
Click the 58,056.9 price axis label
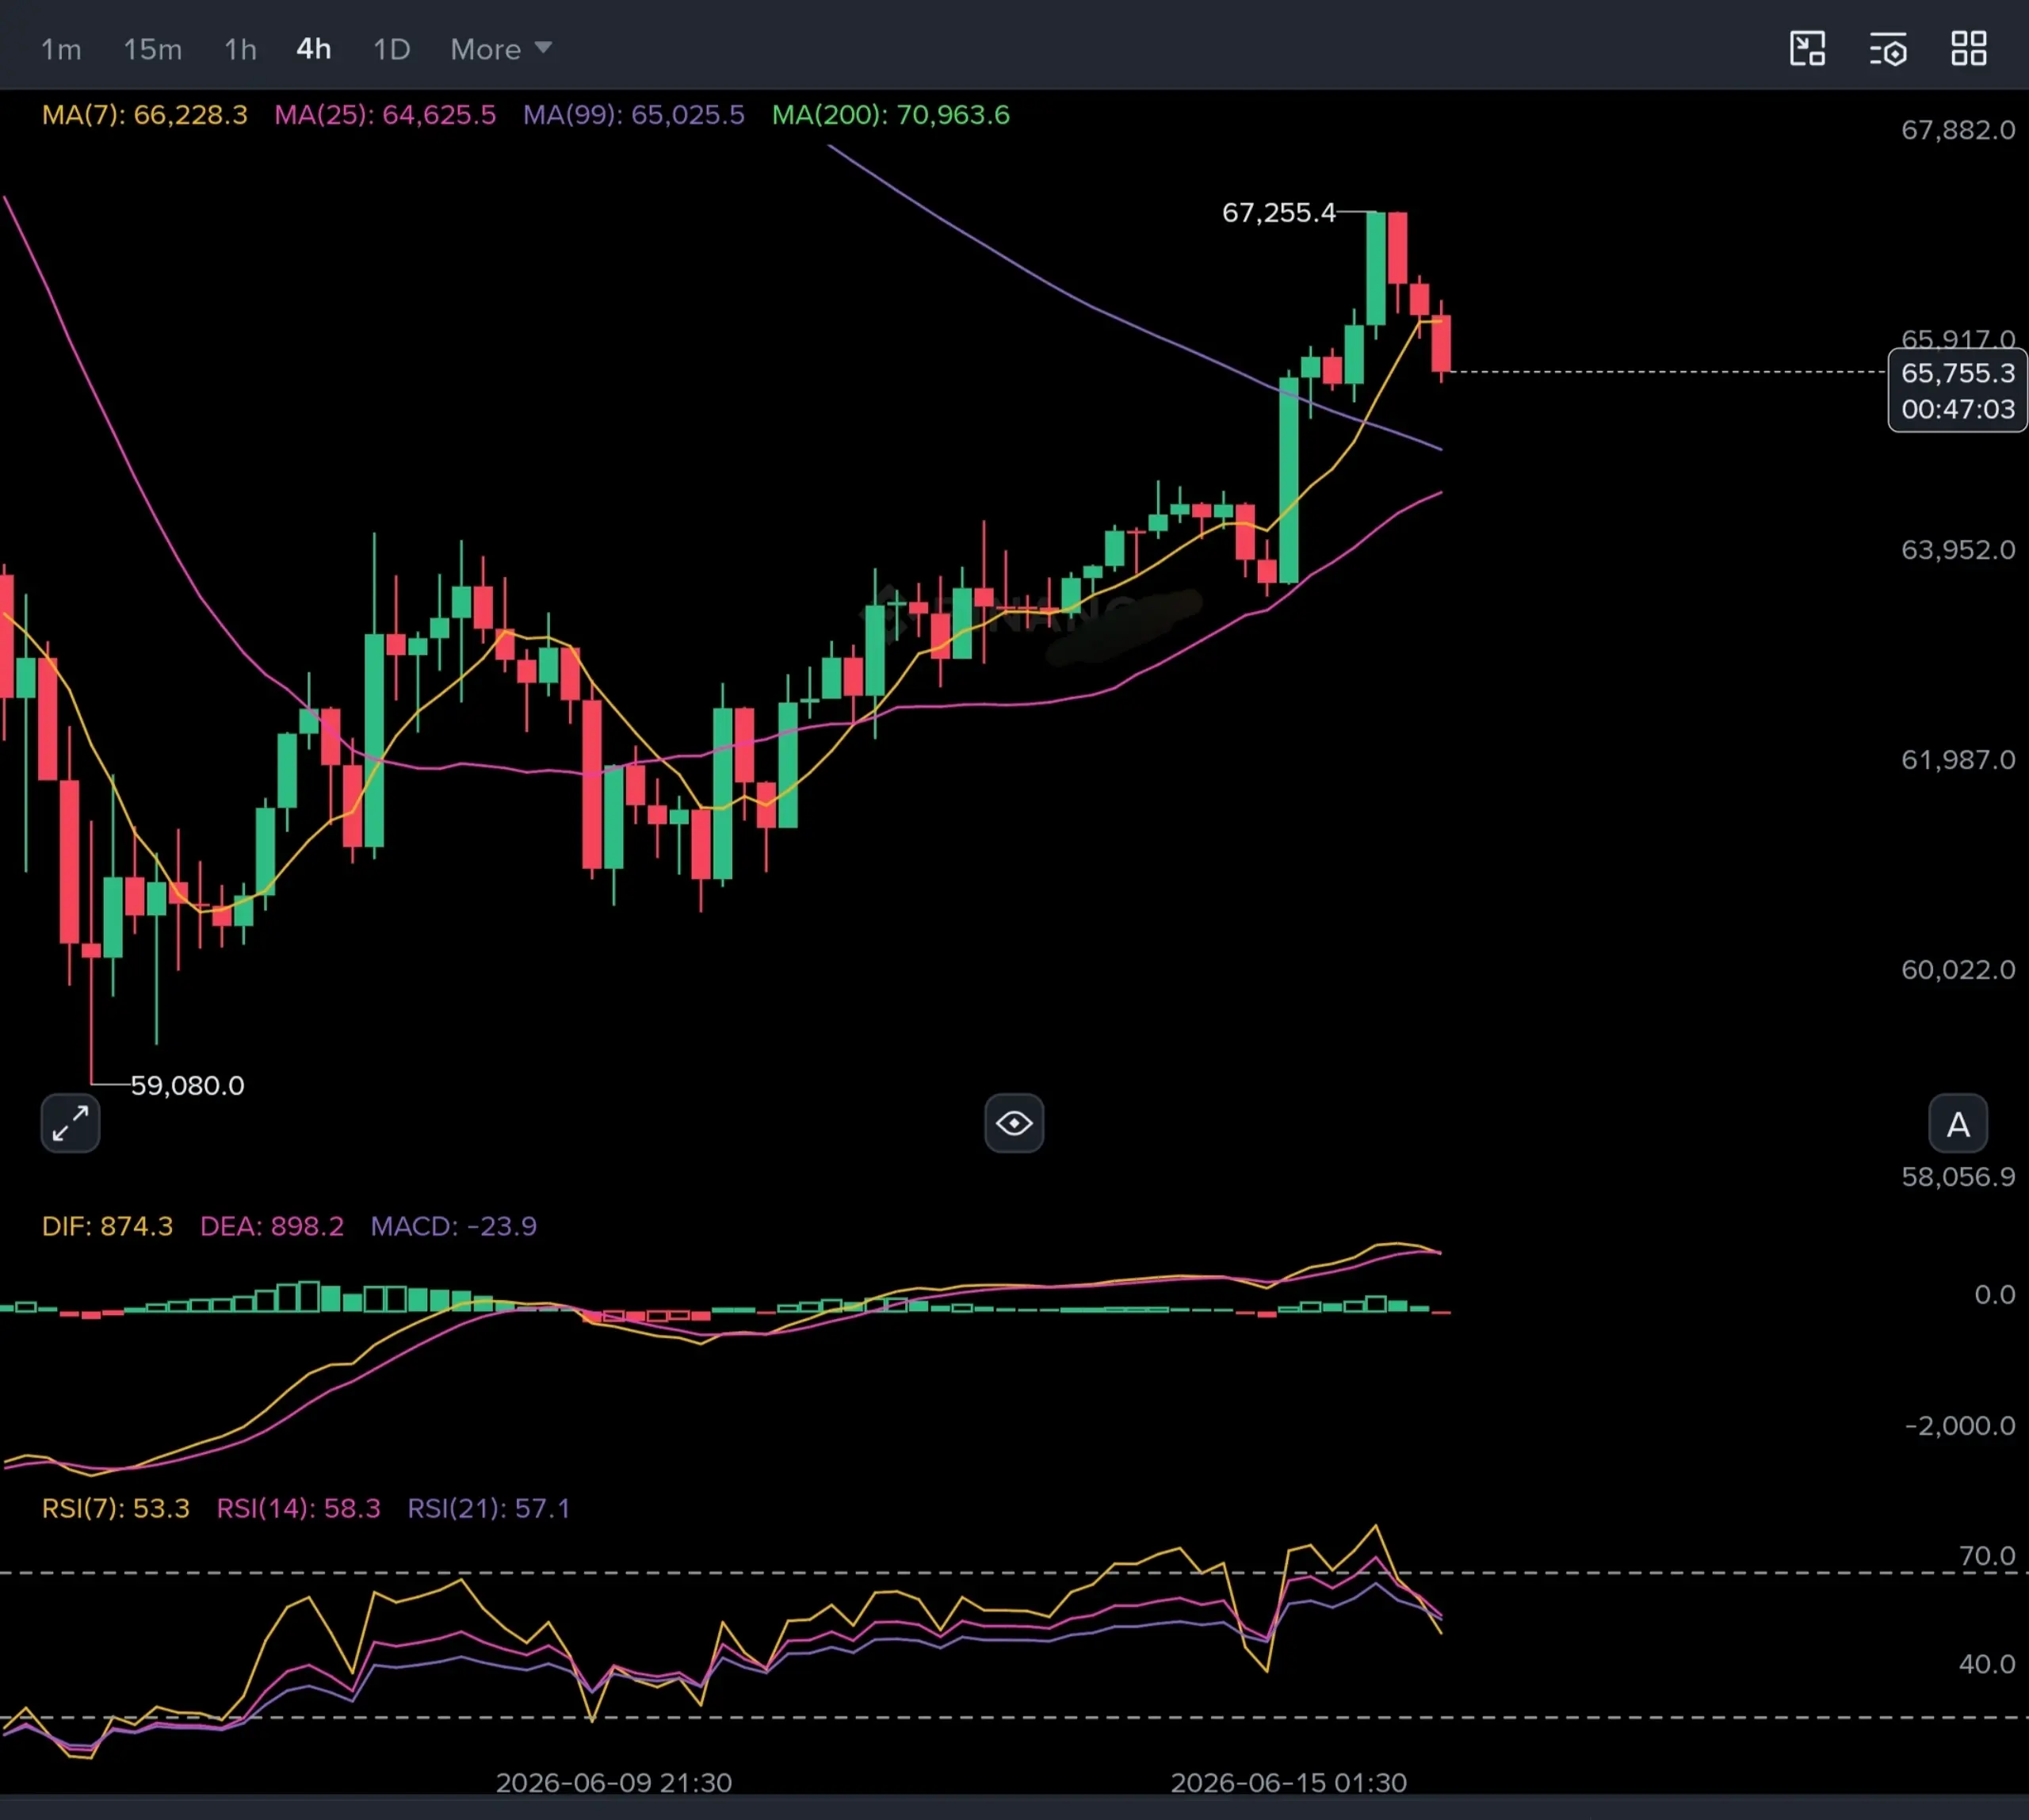tap(1958, 1177)
